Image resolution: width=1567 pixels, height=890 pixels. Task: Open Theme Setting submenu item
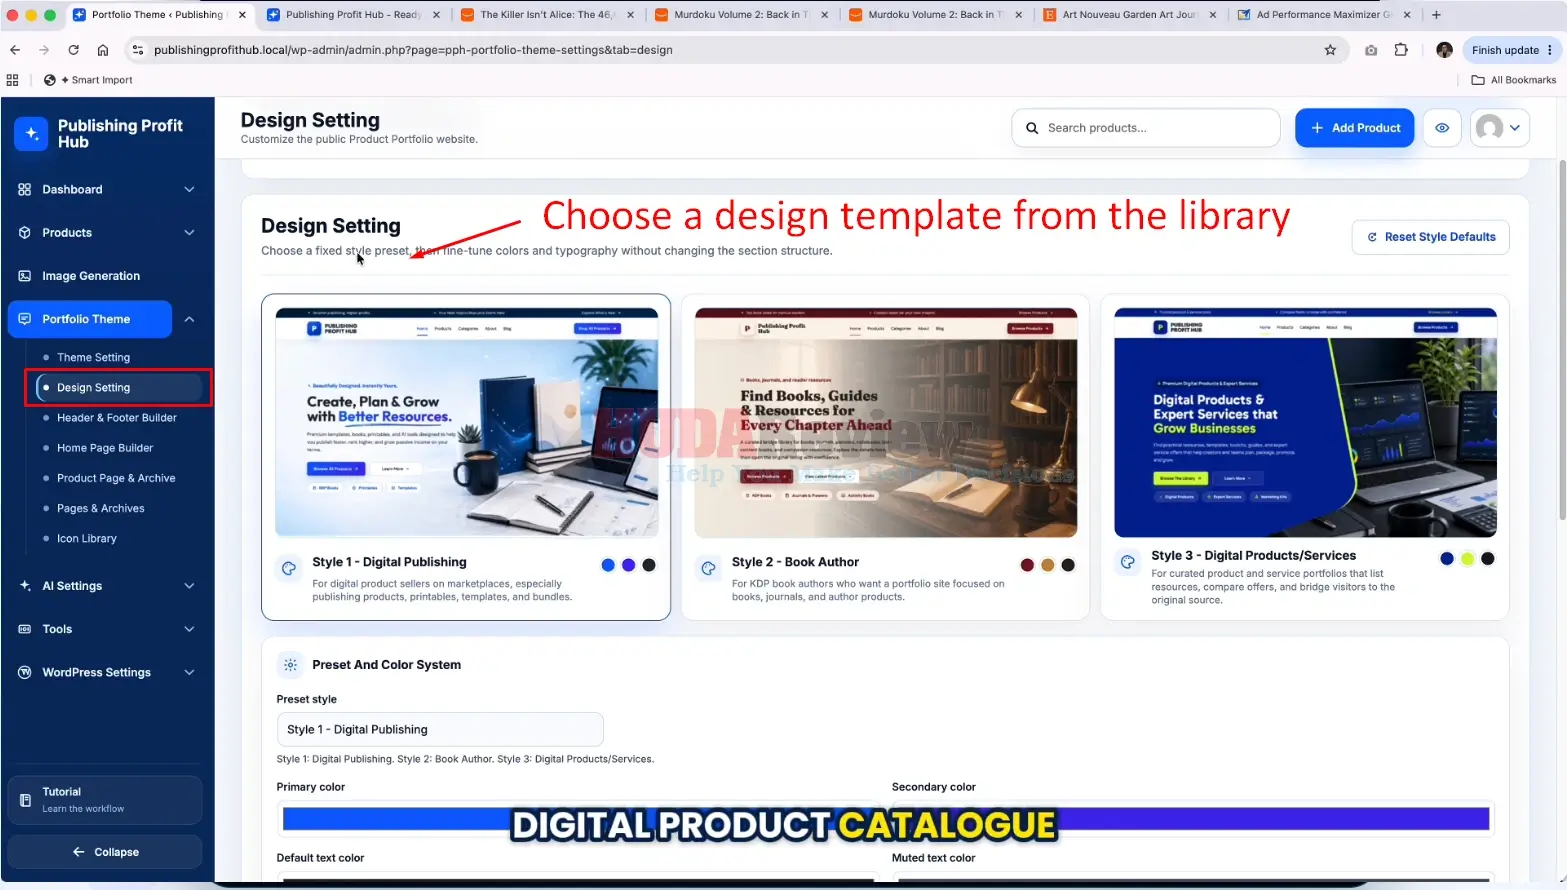pyautogui.click(x=93, y=357)
